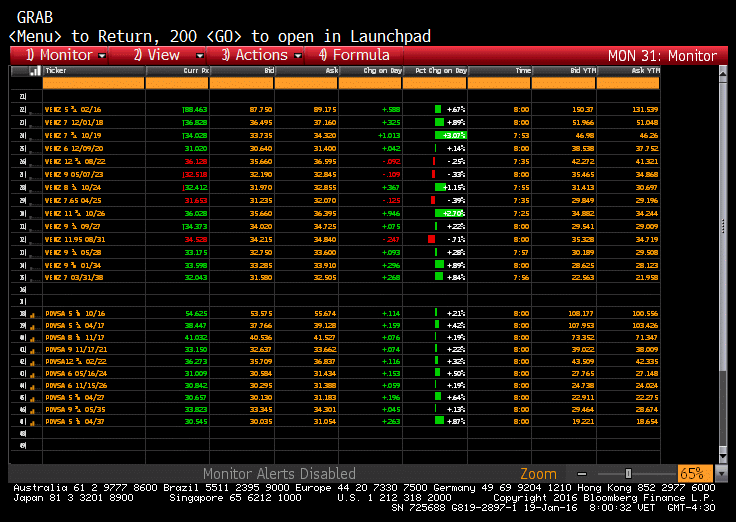Click the chart icon beside PDVSA 04/27 row
Viewport: 736px width, 522px height.
click(x=32, y=399)
